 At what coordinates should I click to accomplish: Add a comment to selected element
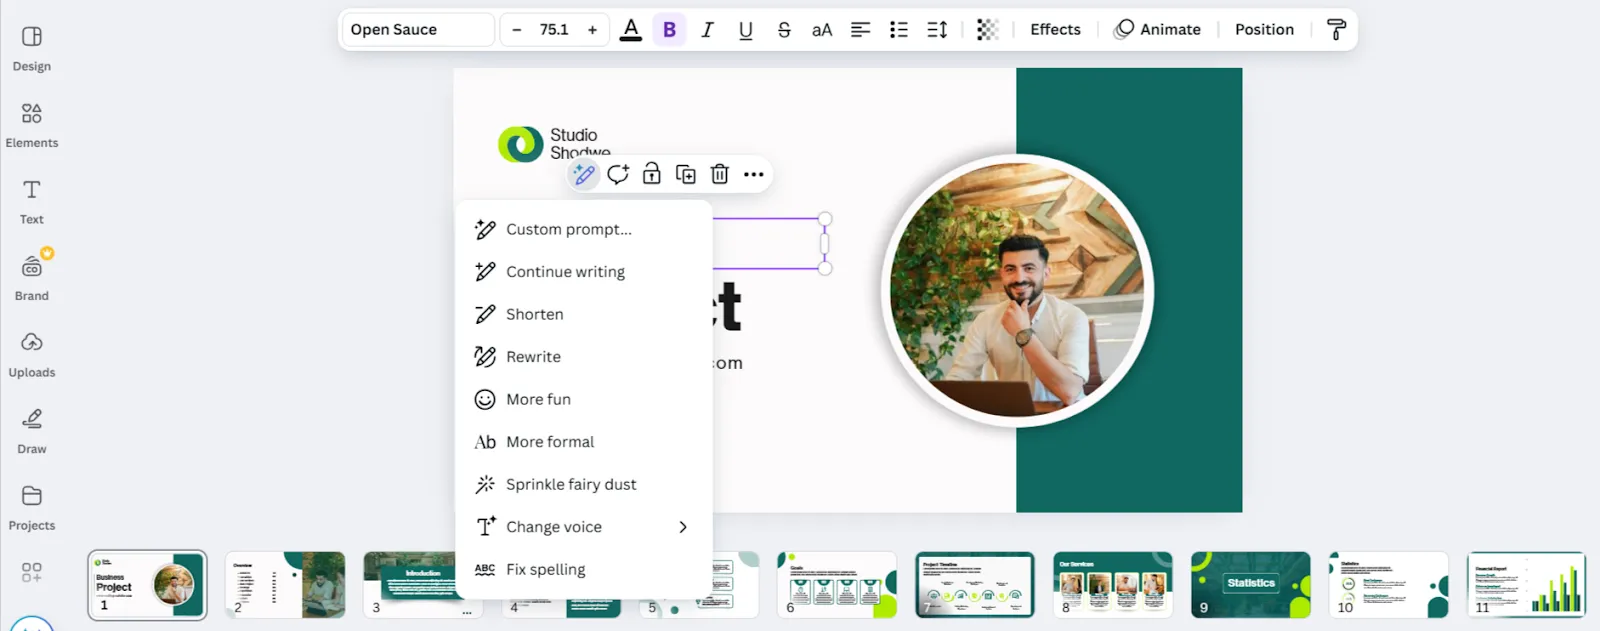click(x=618, y=175)
